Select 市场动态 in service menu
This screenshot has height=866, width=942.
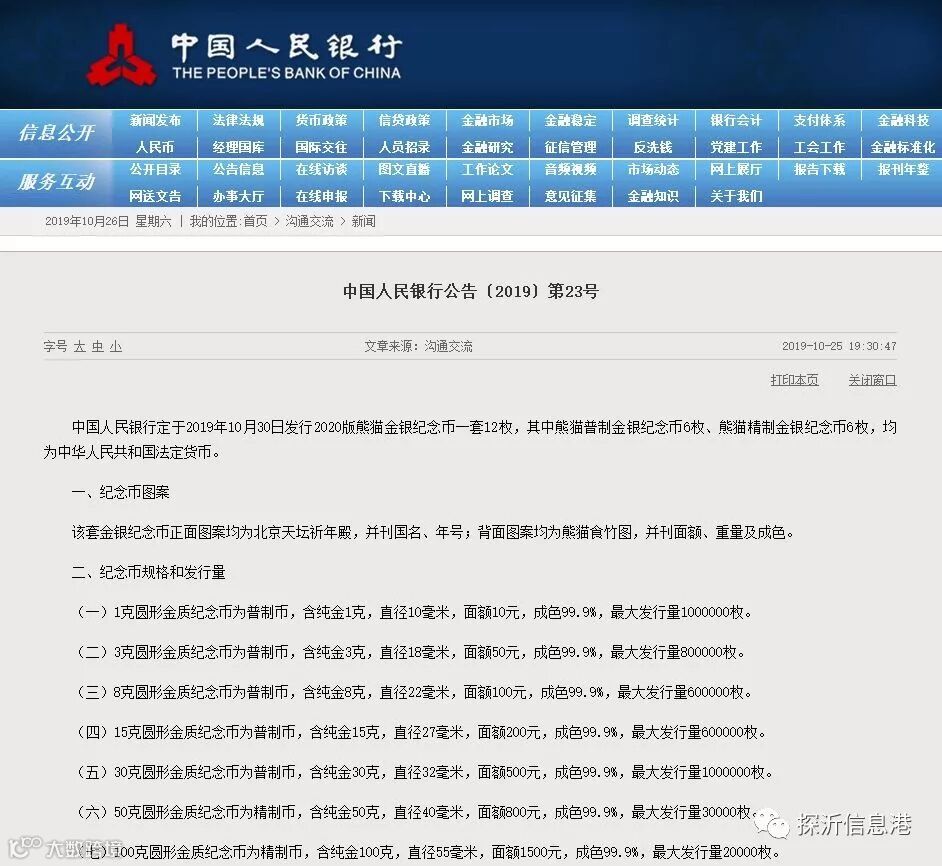click(653, 169)
